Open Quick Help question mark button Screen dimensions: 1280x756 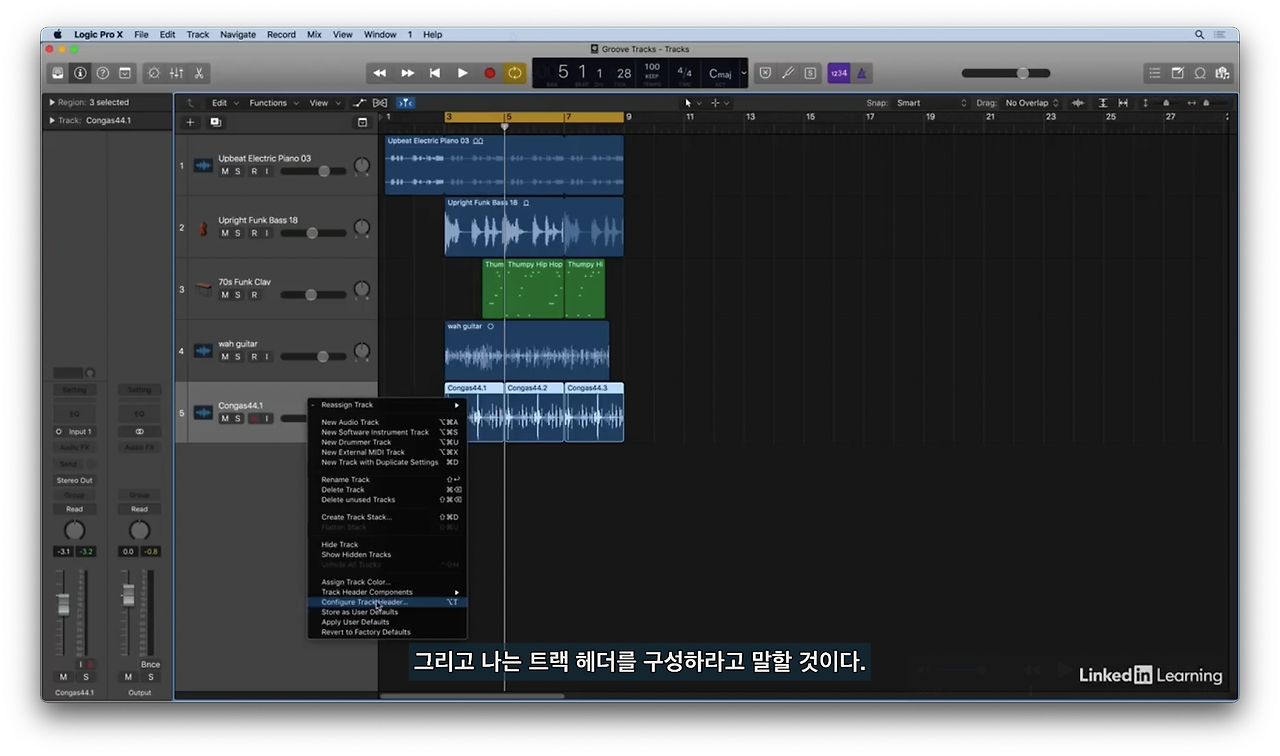102,73
